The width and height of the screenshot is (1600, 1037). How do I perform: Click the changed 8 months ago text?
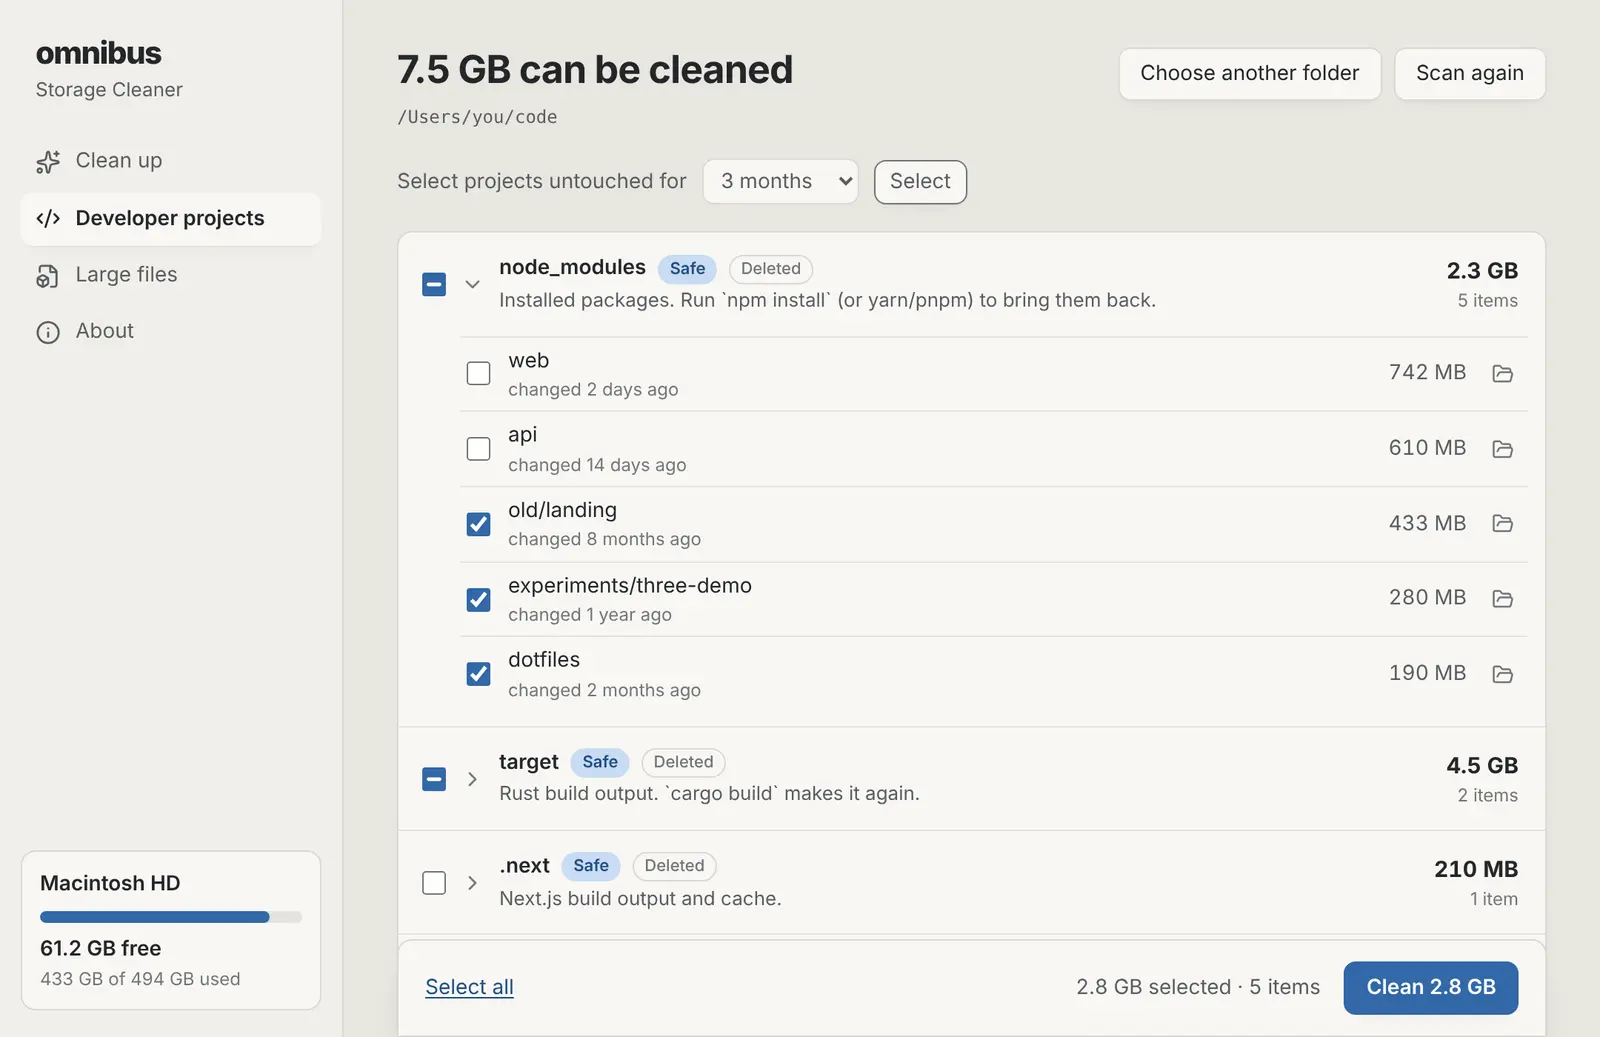click(604, 540)
